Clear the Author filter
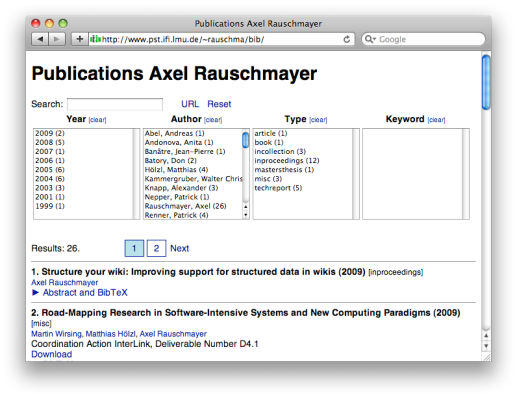 (213, 120)
